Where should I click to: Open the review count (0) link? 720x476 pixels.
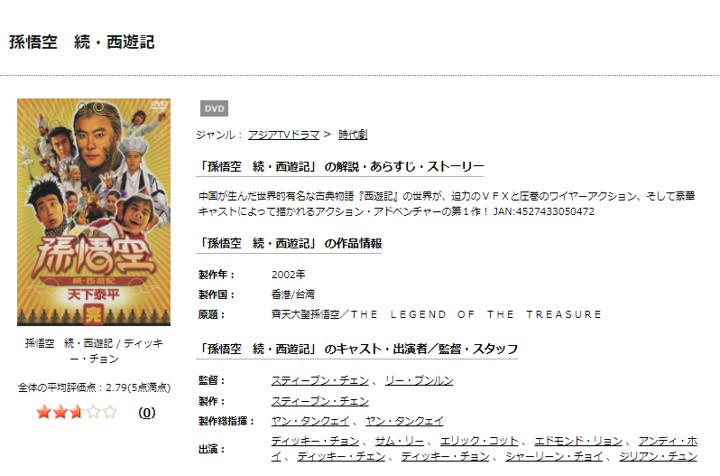click(146, 412)
